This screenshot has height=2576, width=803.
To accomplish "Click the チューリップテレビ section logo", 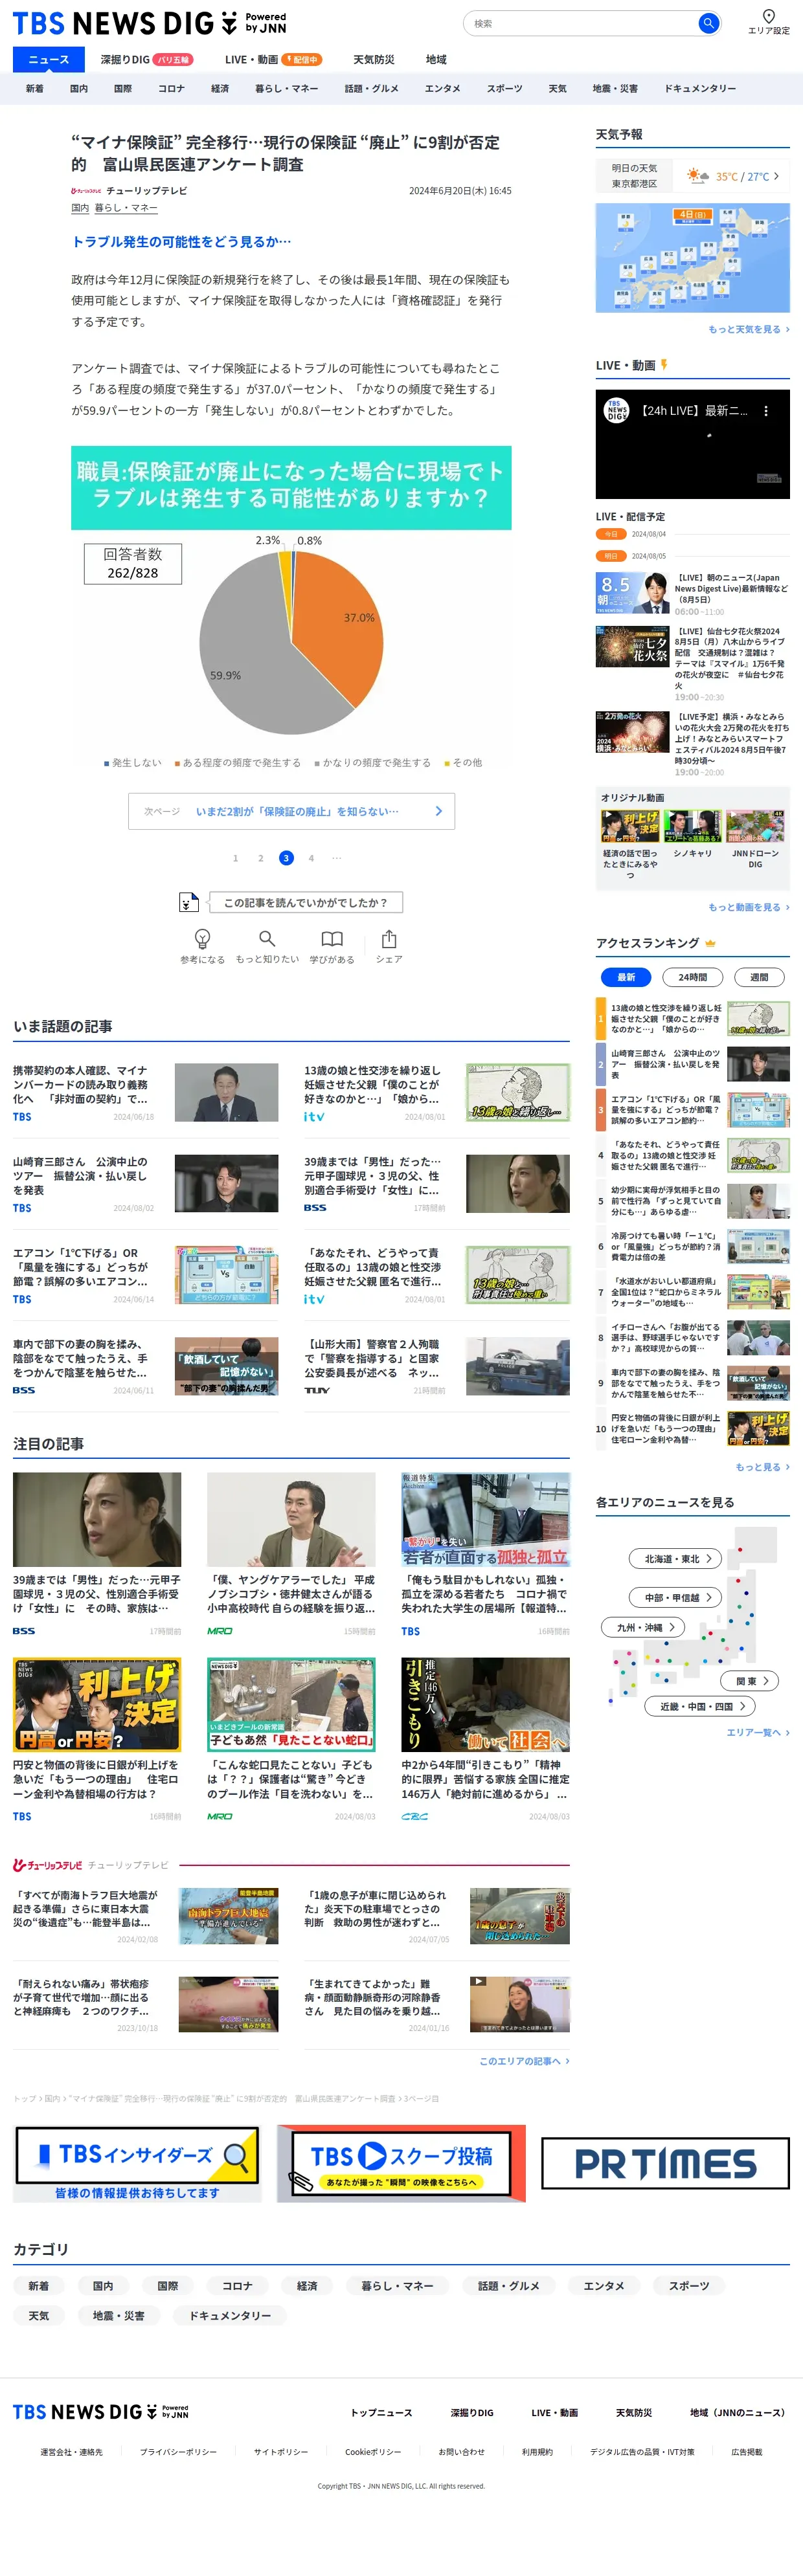I will (x=48, y=1865).
